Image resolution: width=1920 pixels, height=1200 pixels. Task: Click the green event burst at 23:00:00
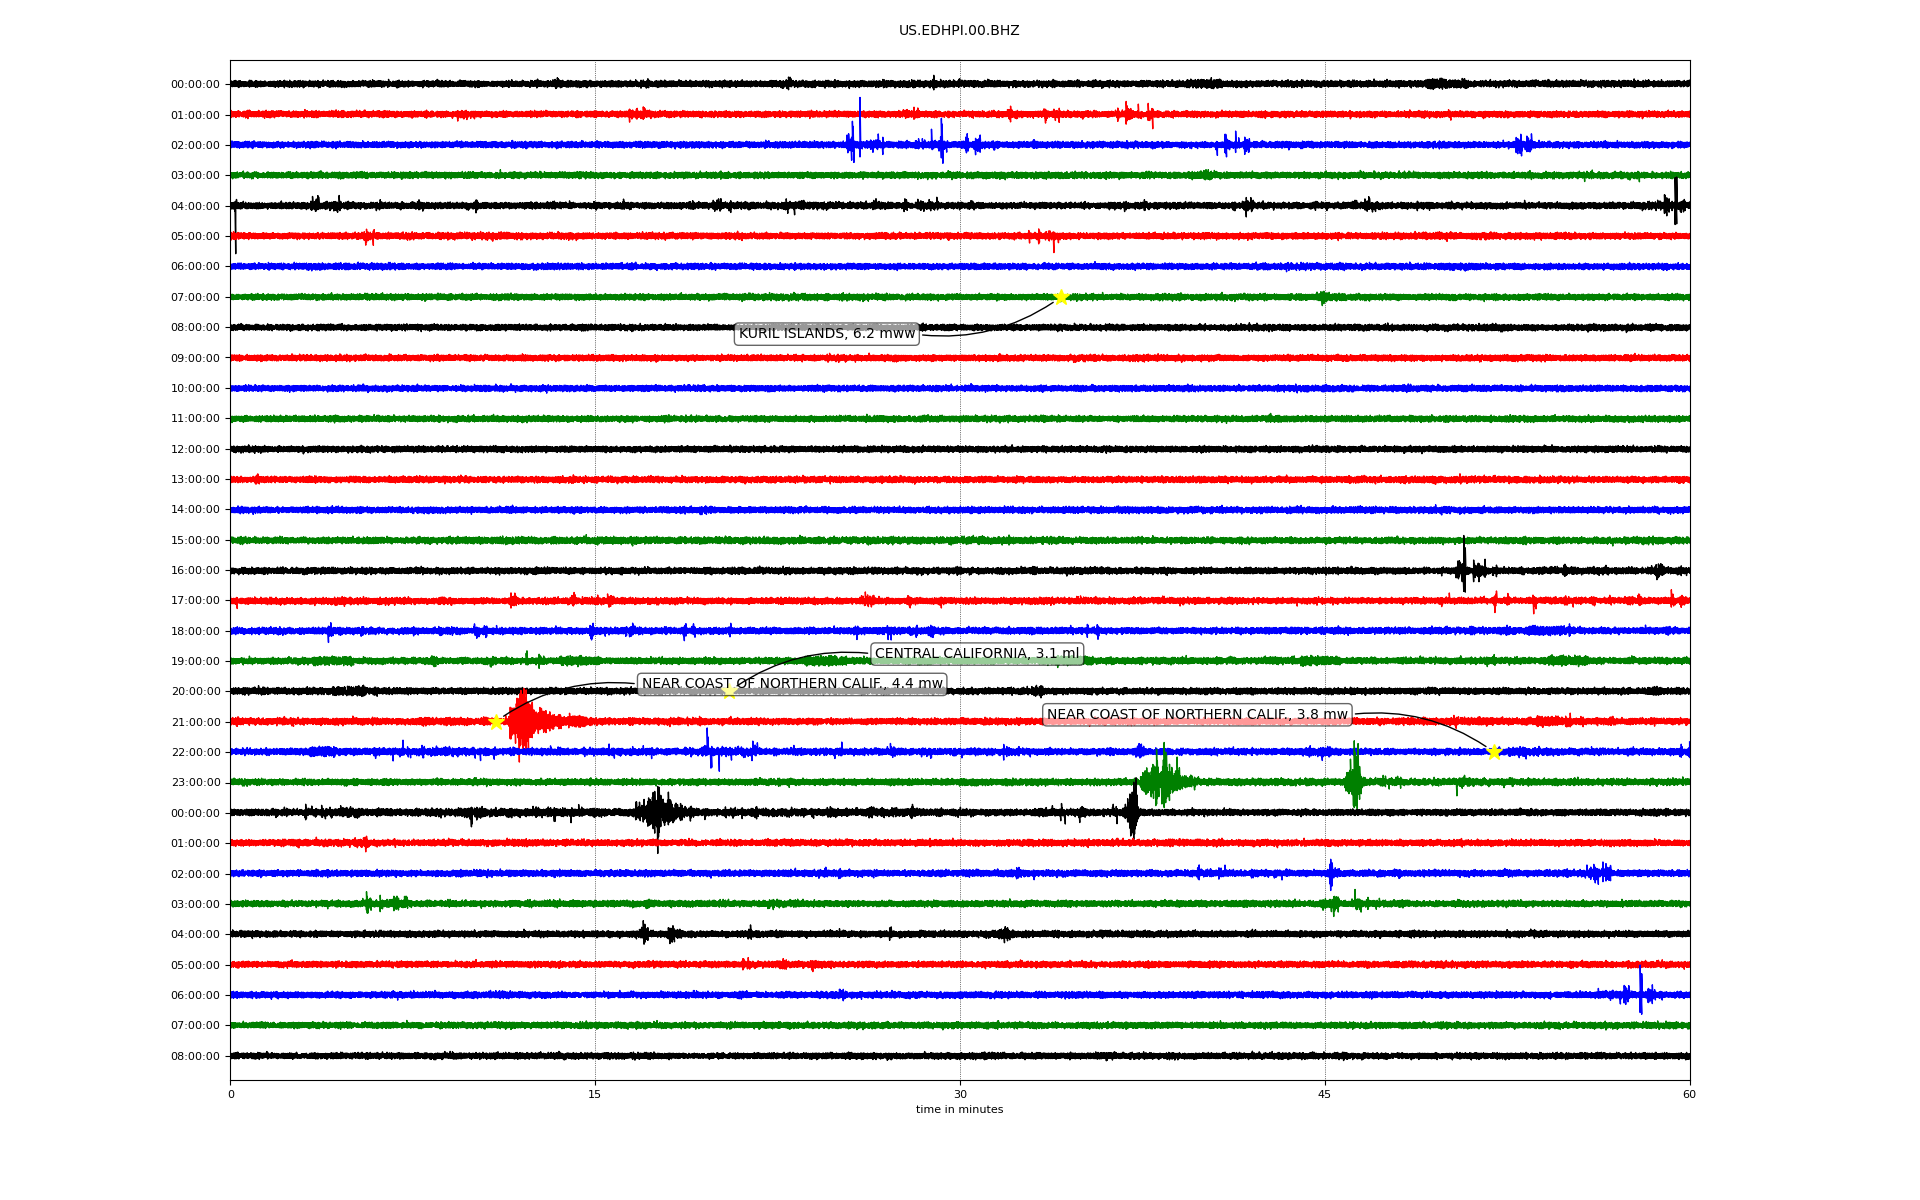pyautogui.click(x=1161, y=780)
